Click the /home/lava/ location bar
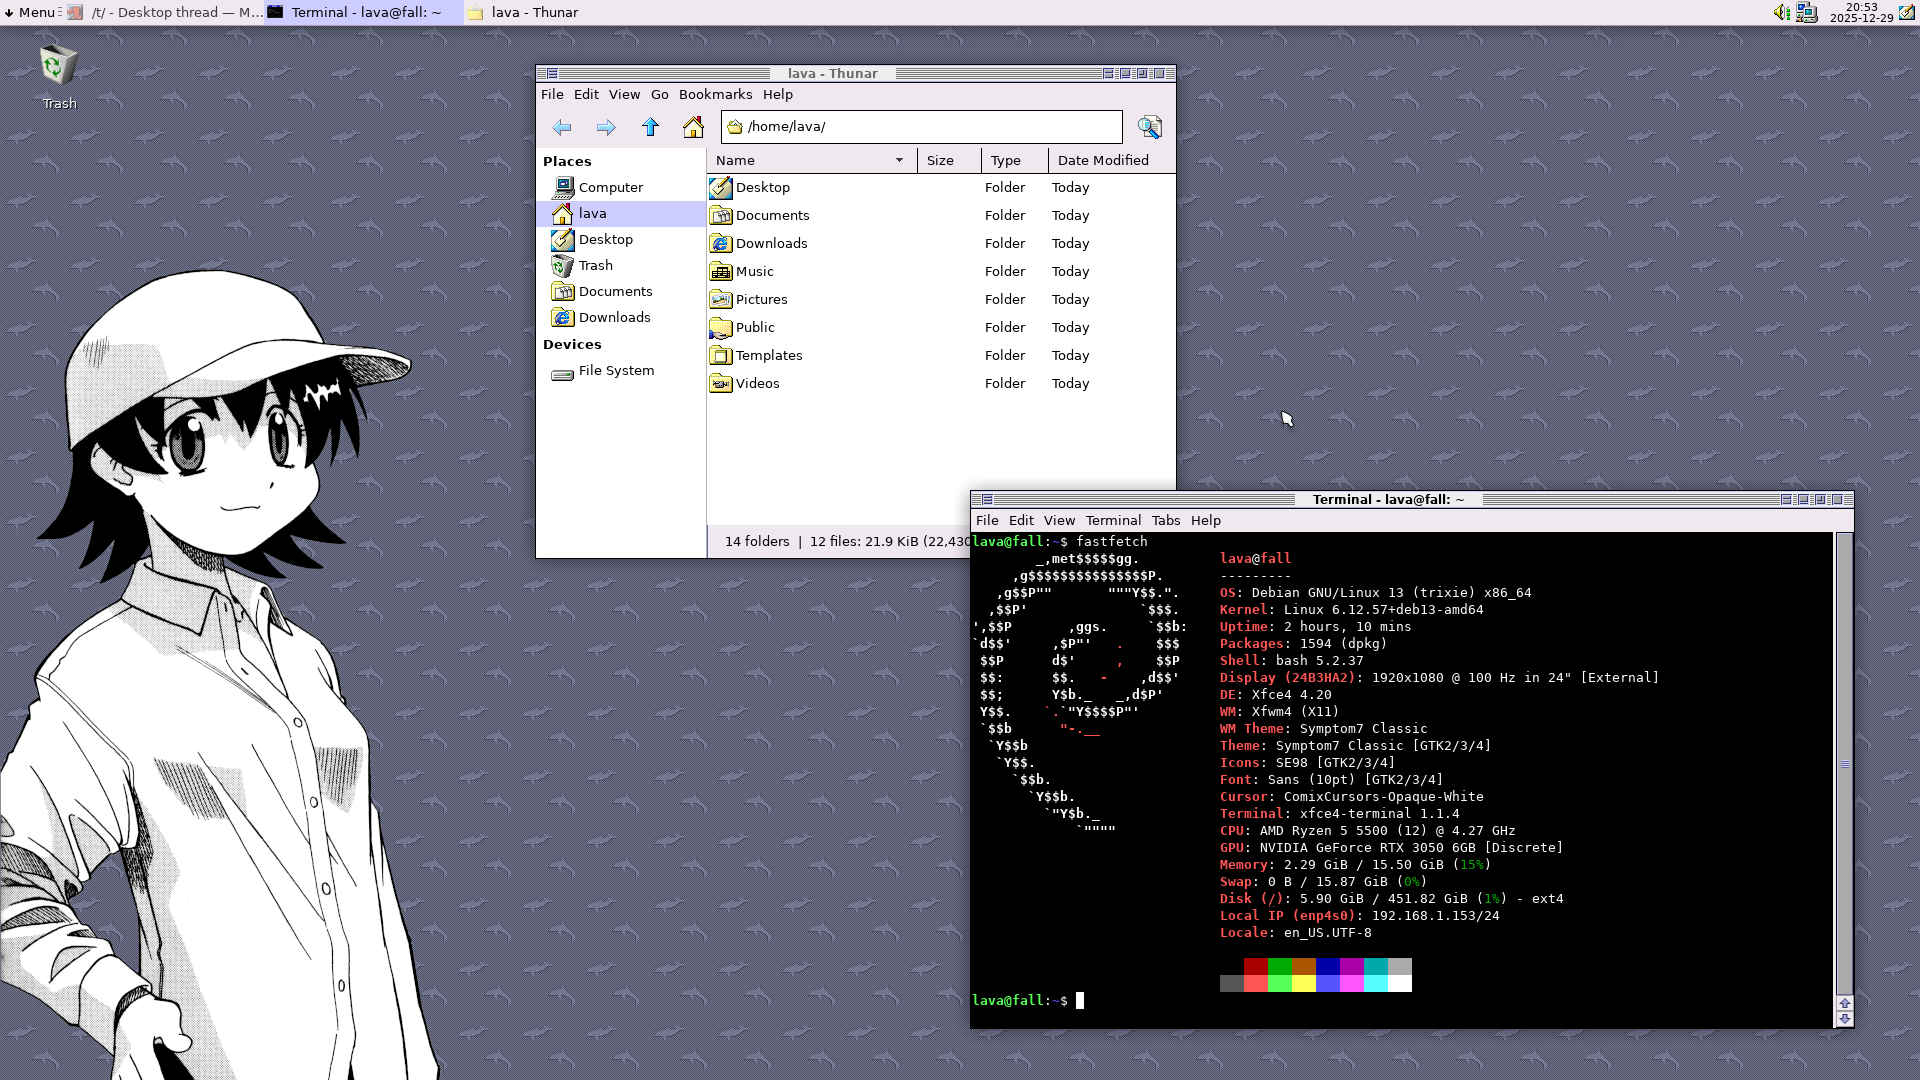Image resolution: width=1920 pixels, height=1080 pixels. pyautogui.click(x=920, y=127)
